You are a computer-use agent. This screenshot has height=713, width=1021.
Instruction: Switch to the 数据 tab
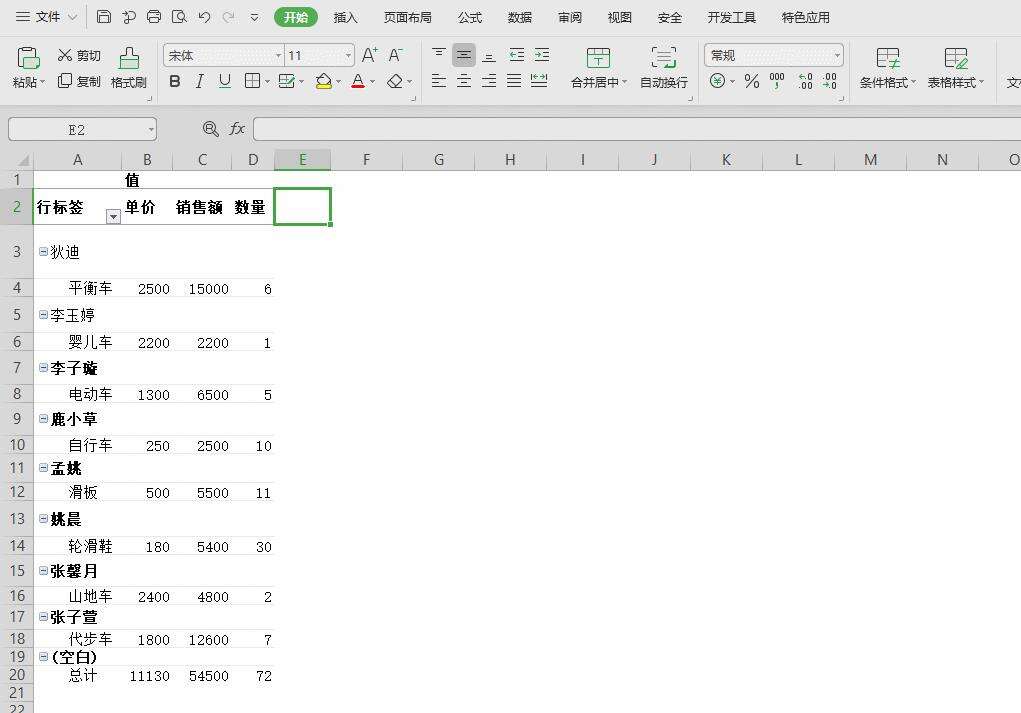[520, 18]
